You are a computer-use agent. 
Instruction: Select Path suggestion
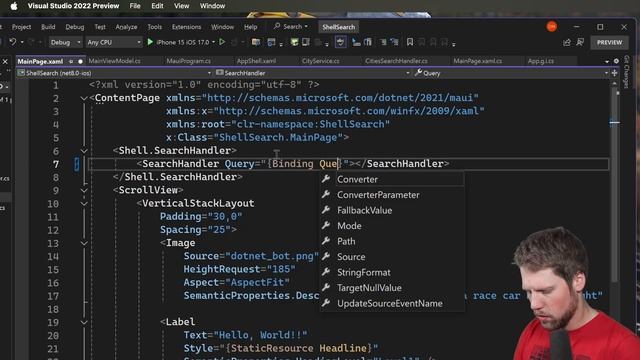pos(392,241)
